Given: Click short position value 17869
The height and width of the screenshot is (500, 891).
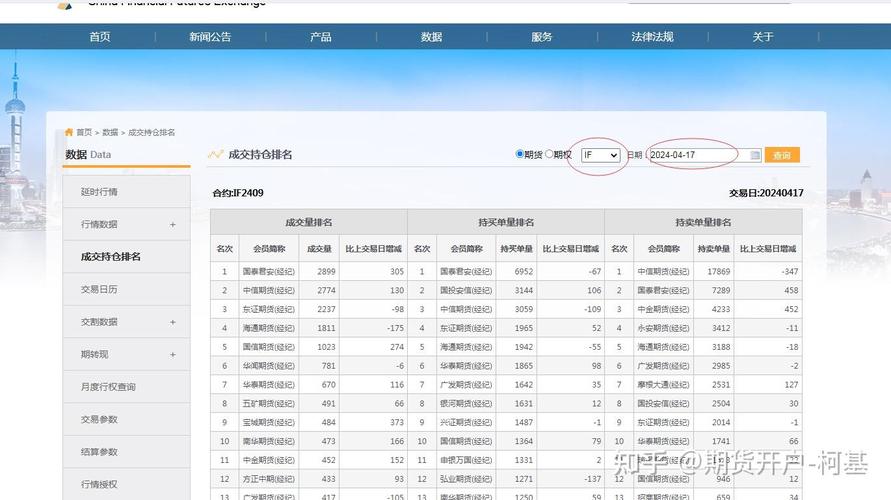Looking at the screenshot, I should [719, 272].
